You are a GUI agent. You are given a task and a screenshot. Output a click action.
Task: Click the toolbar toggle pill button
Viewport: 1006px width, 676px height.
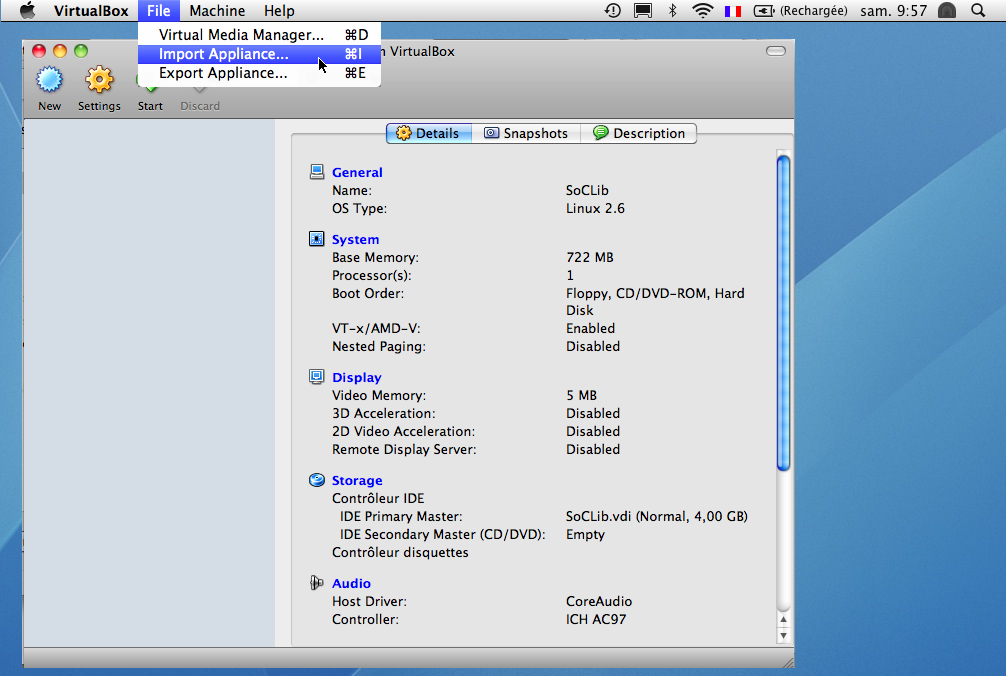coord(776,51)
